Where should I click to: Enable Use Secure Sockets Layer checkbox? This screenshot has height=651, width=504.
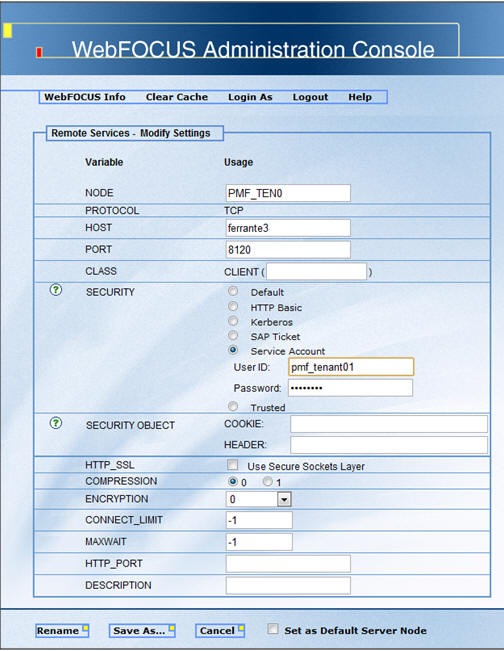(232, 465)
